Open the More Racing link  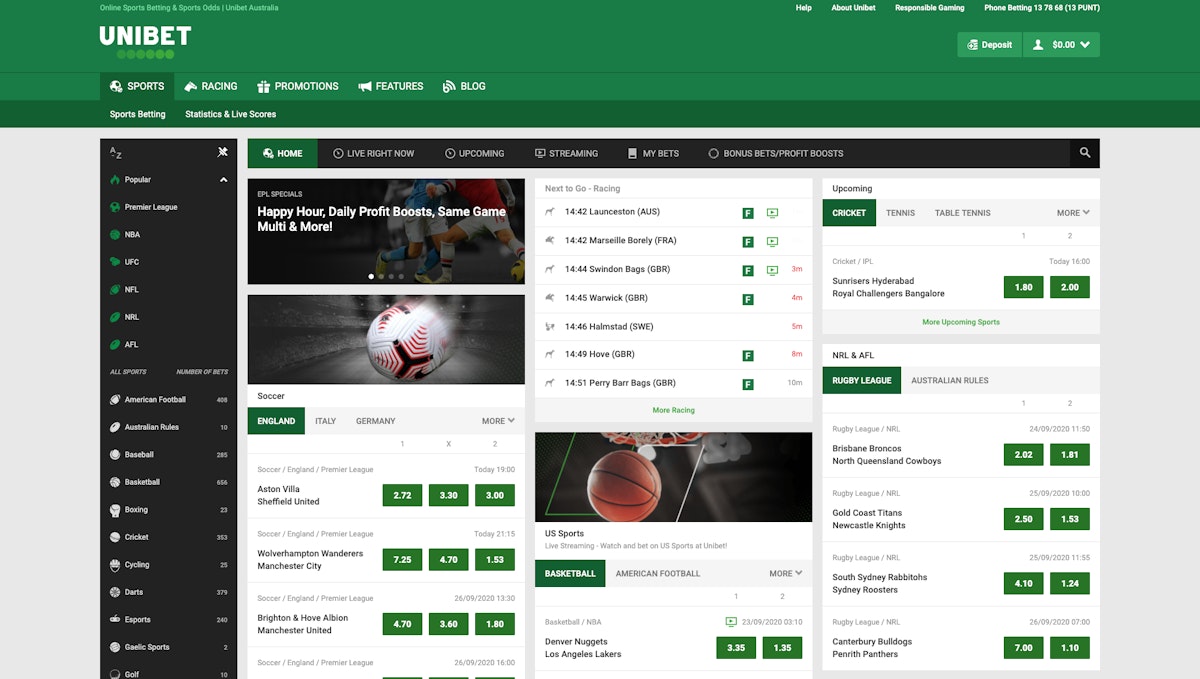pyautogui.click(x=673, y=410)
